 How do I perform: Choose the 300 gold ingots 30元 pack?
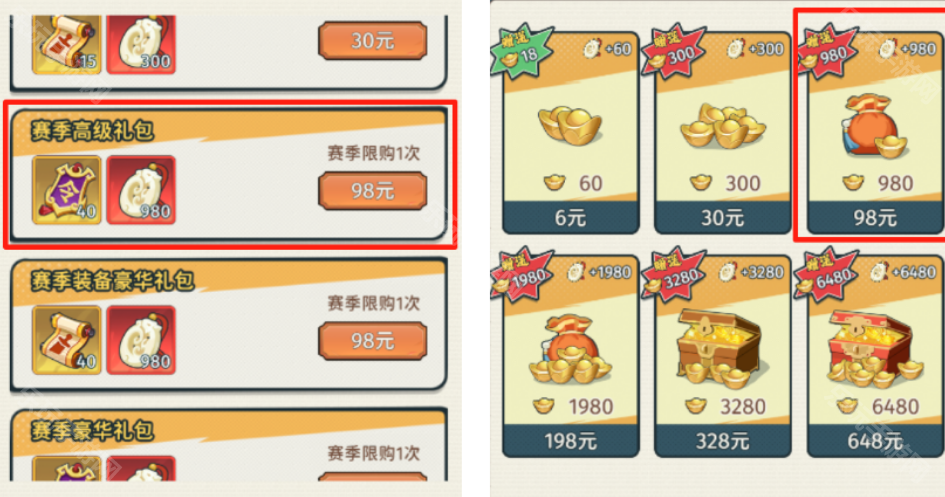click(723, 133)
